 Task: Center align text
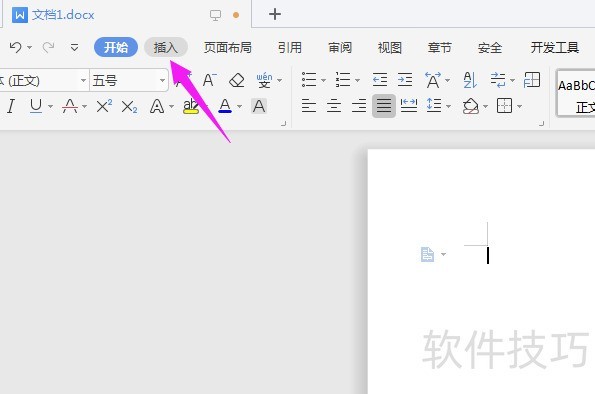click(x=334, y=106)
